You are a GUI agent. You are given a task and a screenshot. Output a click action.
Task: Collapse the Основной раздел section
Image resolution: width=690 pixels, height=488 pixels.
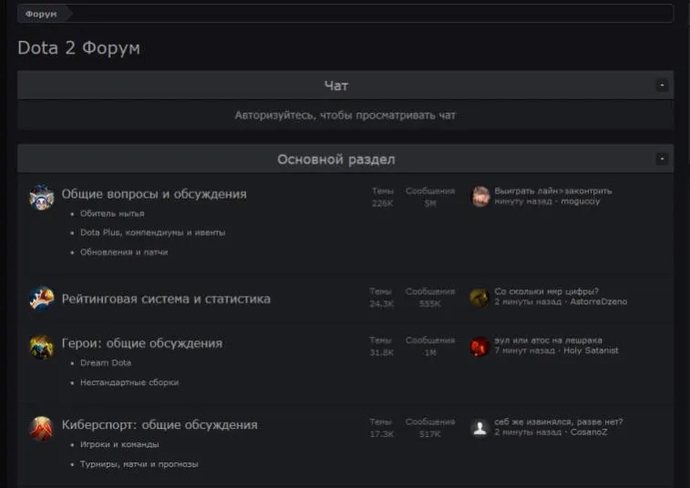click(x=661, y=159)
